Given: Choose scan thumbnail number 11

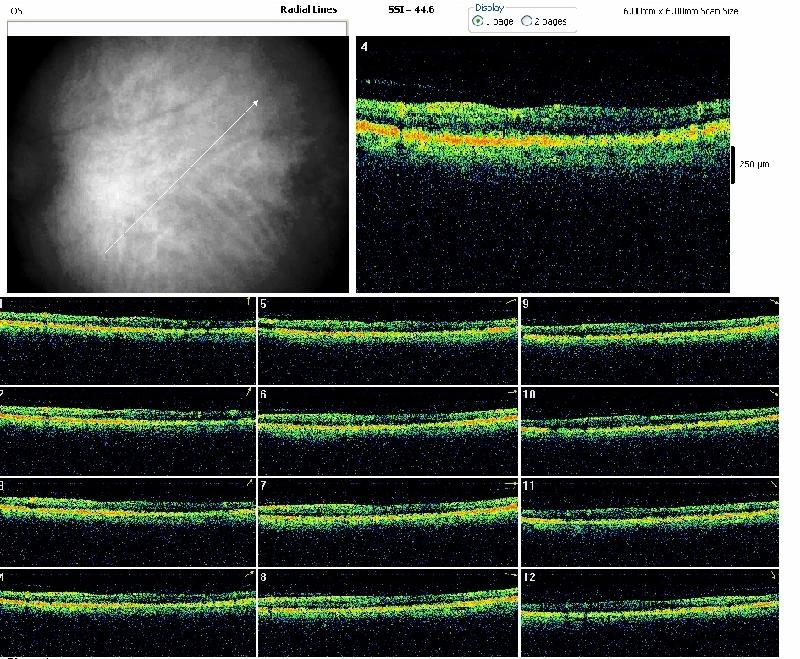Looking at the screenshot, I should click(x=650, y=520).
